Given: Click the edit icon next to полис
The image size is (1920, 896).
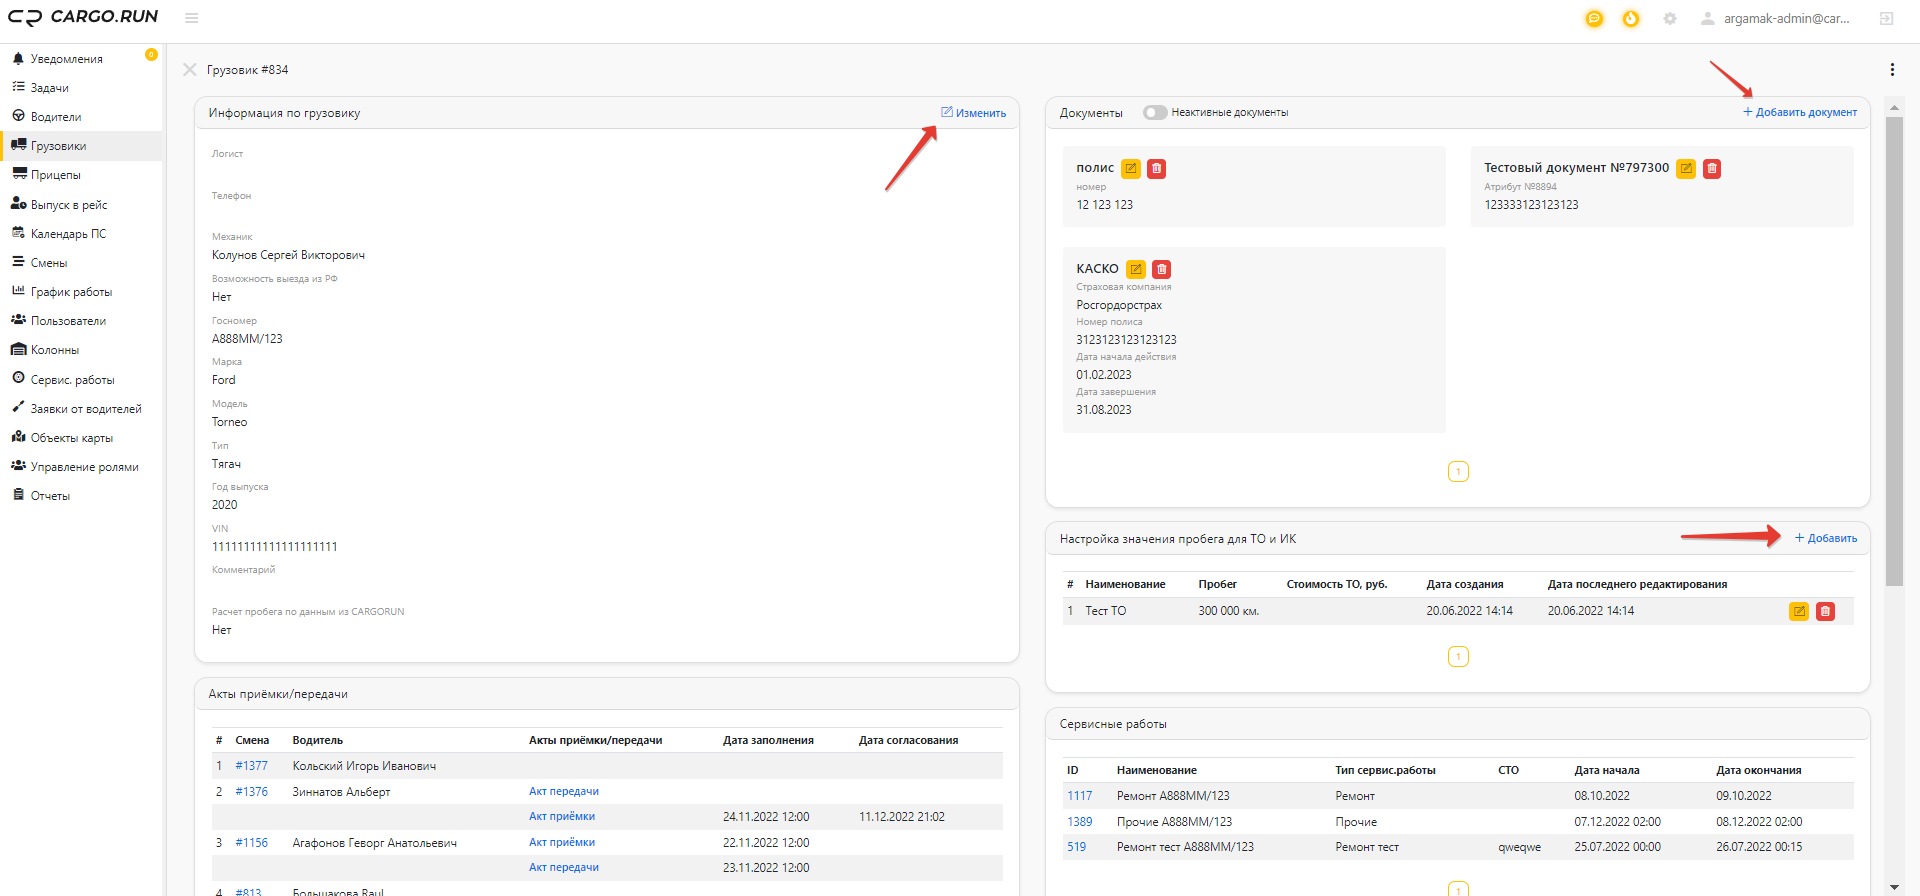Looking at the screenshot, I should [x=1130, y=169].
